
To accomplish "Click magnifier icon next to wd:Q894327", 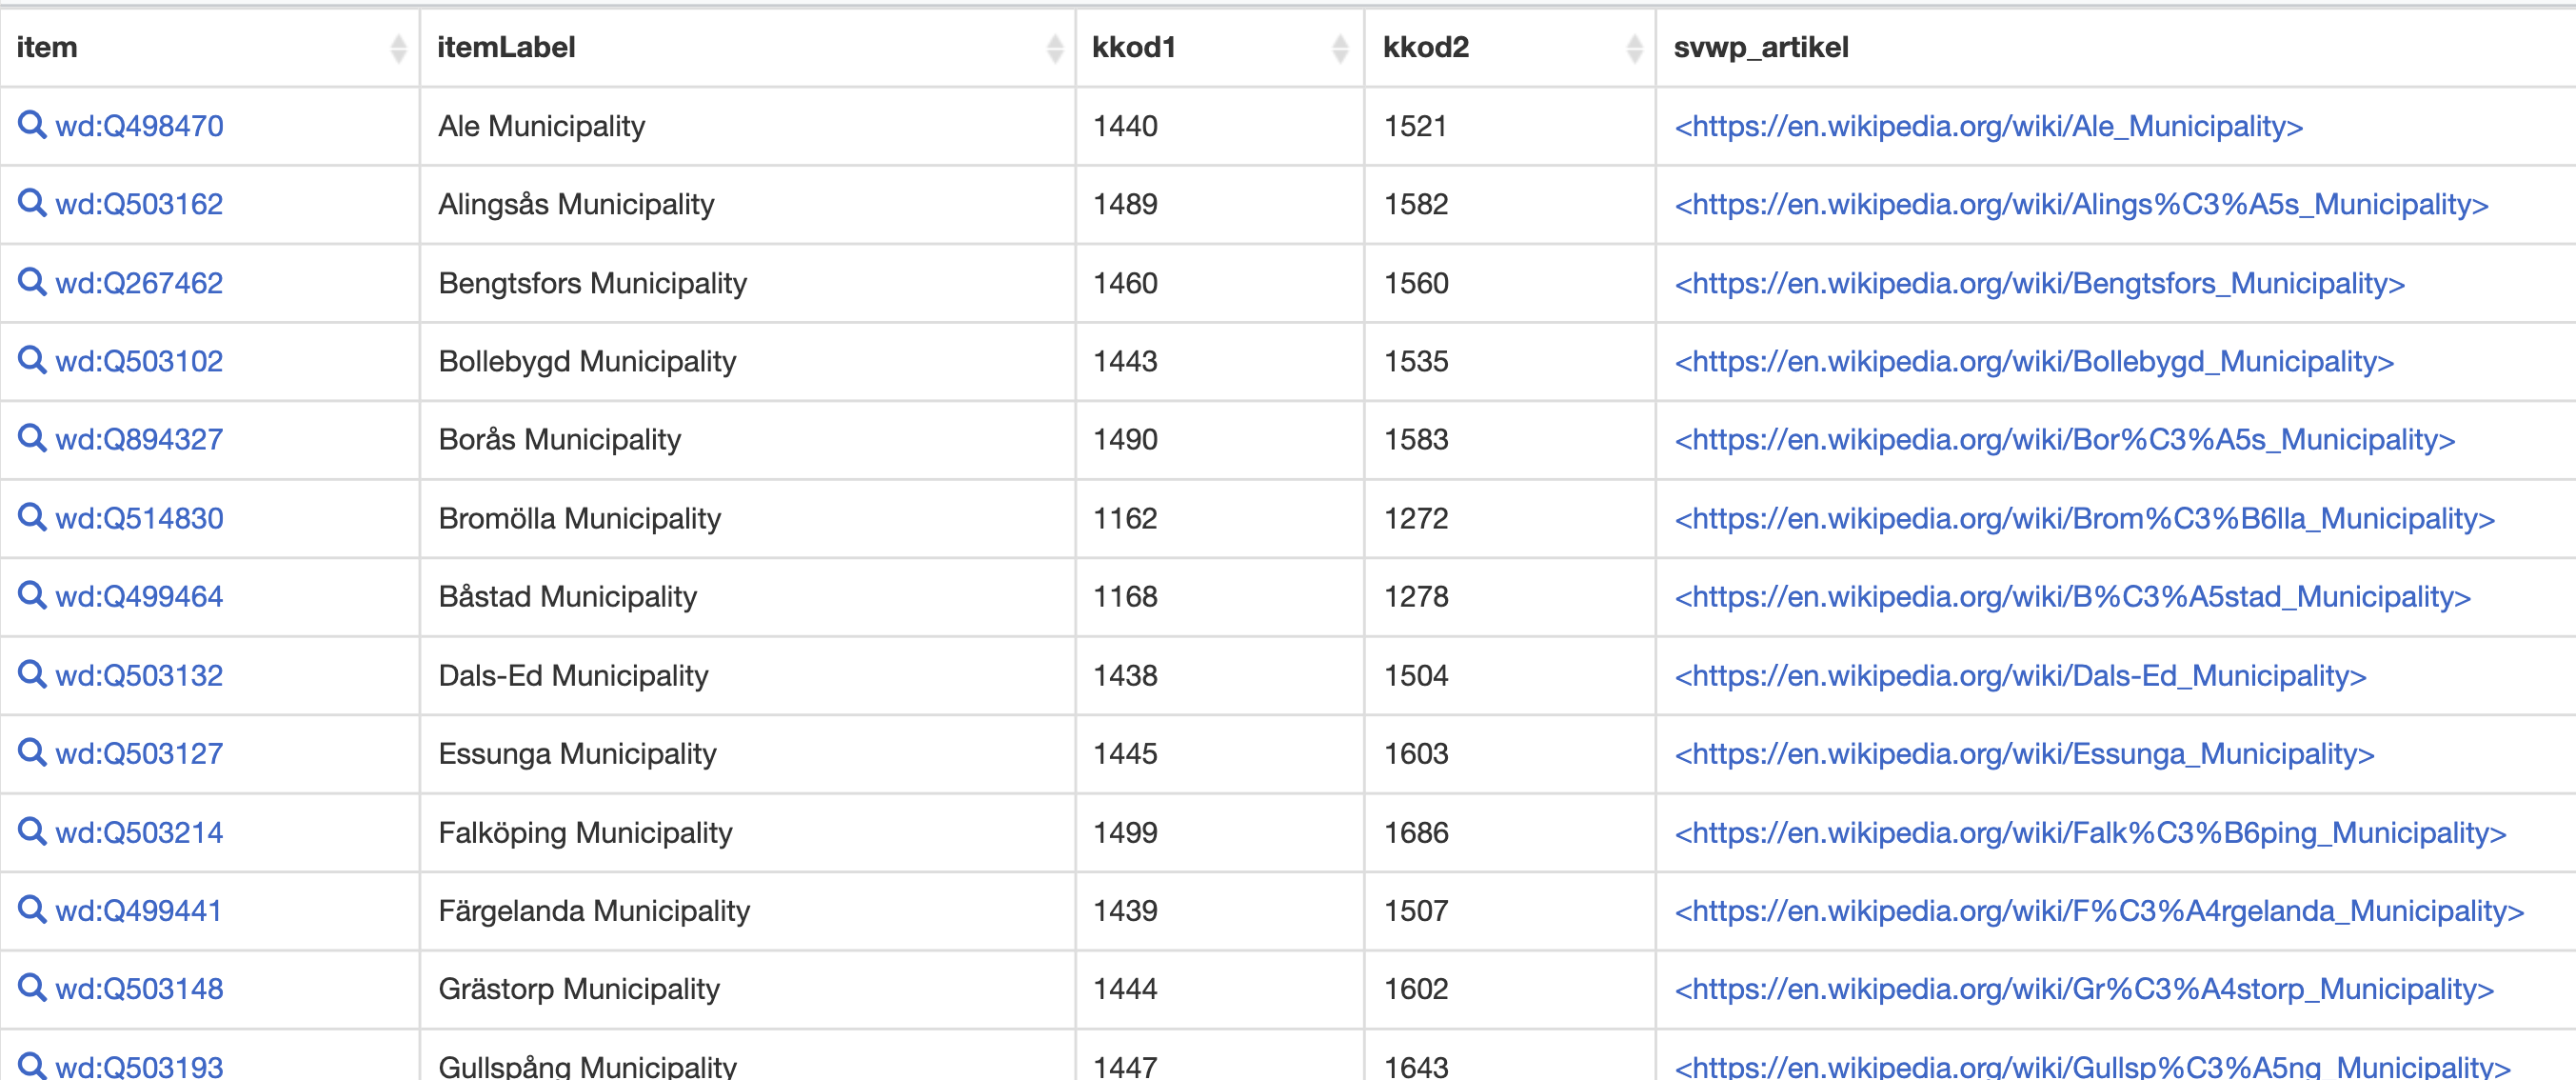I will click(32, 438).
